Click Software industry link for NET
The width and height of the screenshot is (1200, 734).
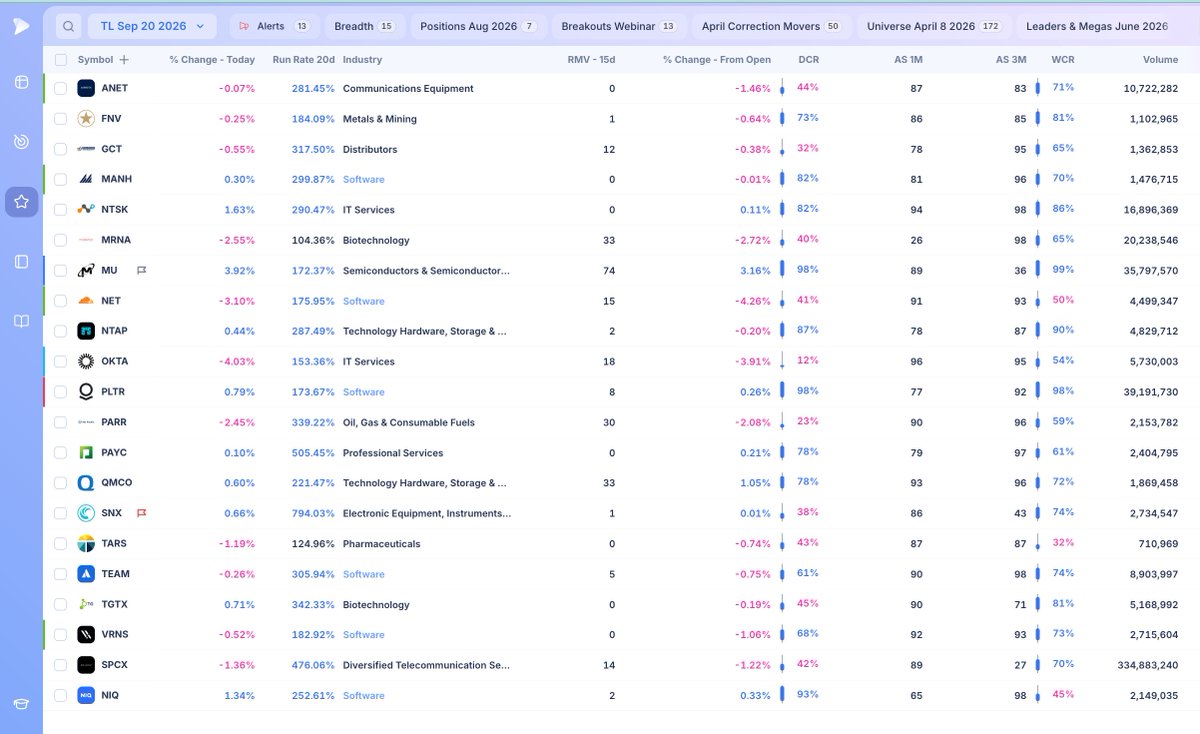click(364, 301)
